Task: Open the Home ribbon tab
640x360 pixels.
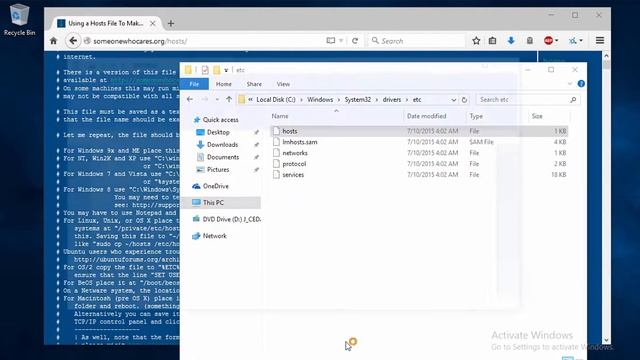Action: (x=224, y=84)
